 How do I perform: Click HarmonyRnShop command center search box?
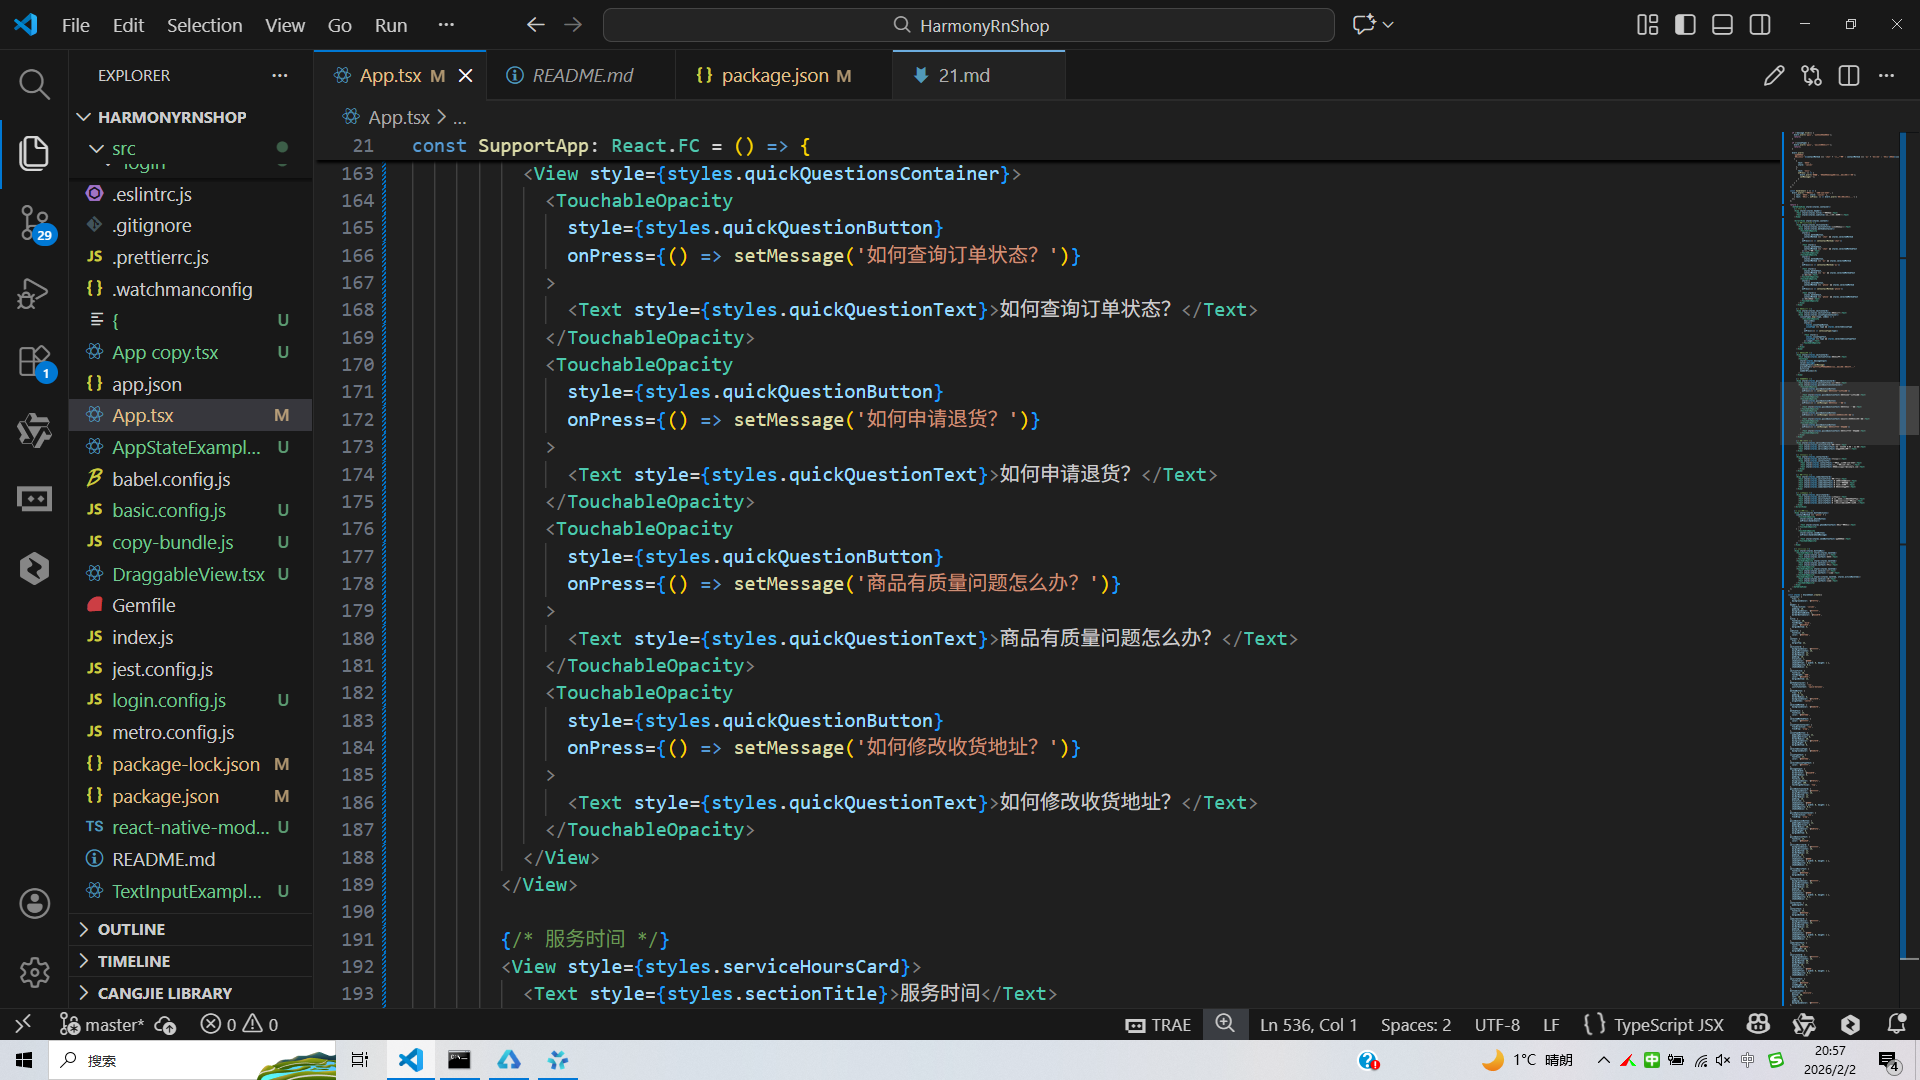pyautogui.click(x=968, y=25)
